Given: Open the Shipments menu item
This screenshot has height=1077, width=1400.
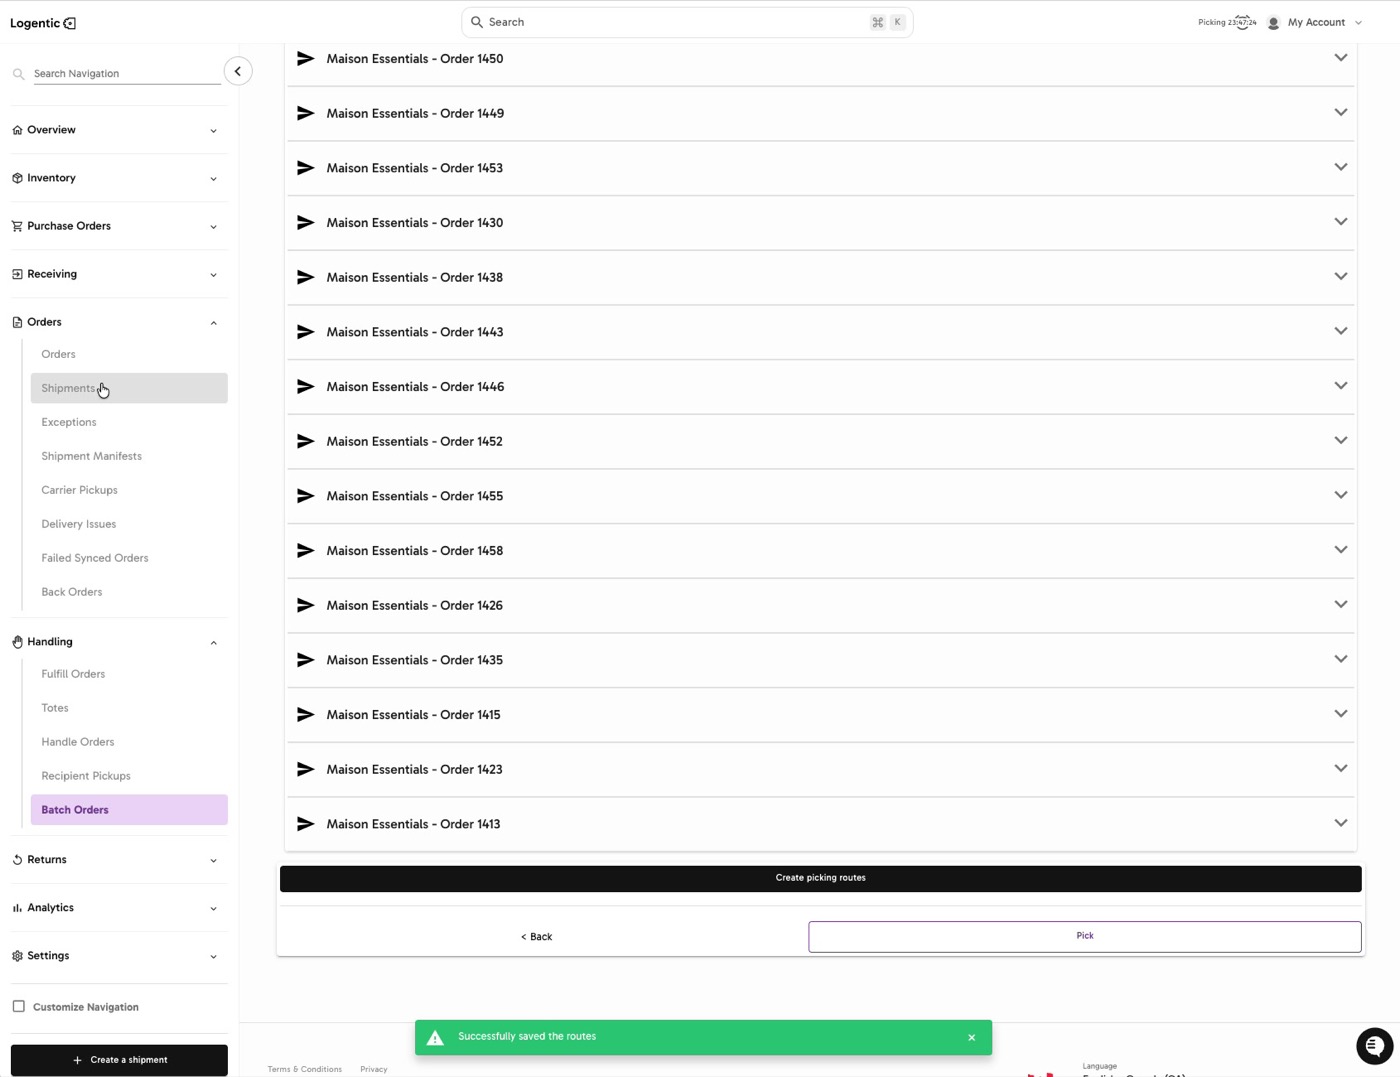Looking at the screenshot, I should [129, 388].
